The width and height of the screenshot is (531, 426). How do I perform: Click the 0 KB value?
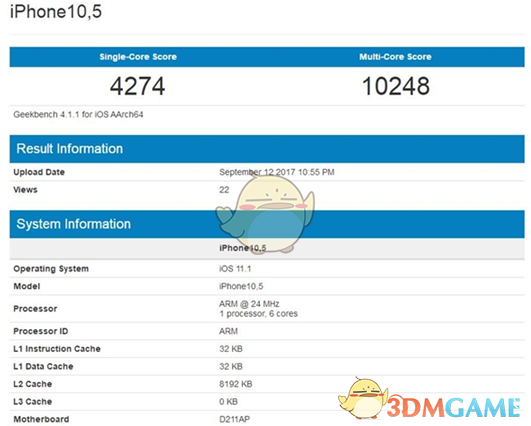tap(229, 402)
